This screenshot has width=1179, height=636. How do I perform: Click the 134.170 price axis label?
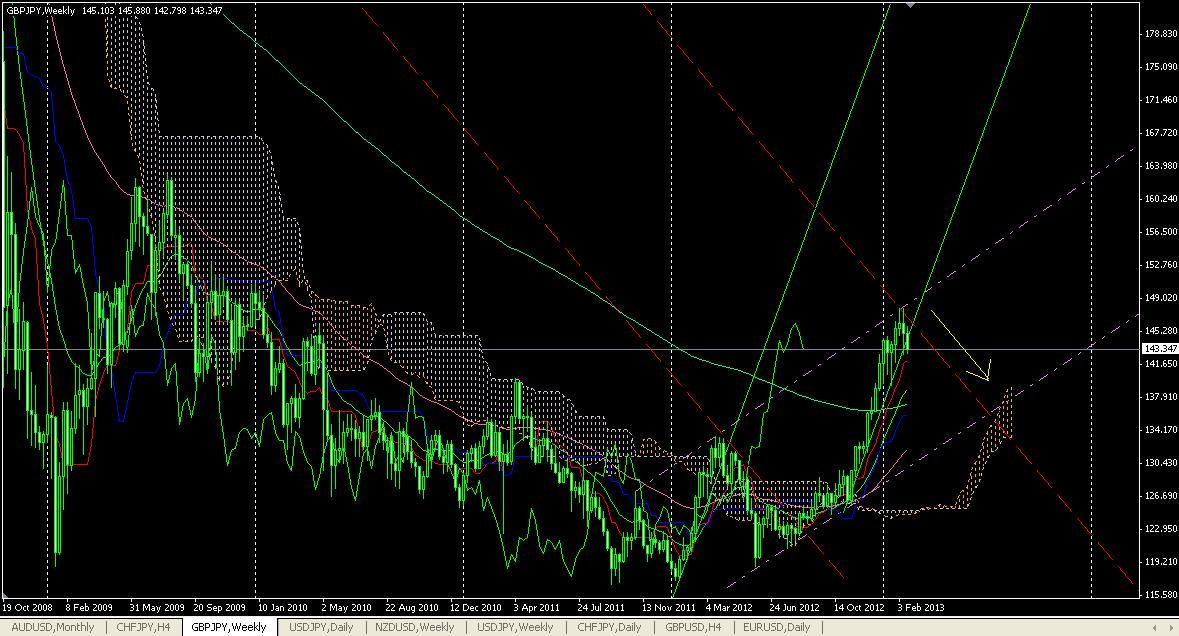pyautogui.click(x=1161, y=429)
